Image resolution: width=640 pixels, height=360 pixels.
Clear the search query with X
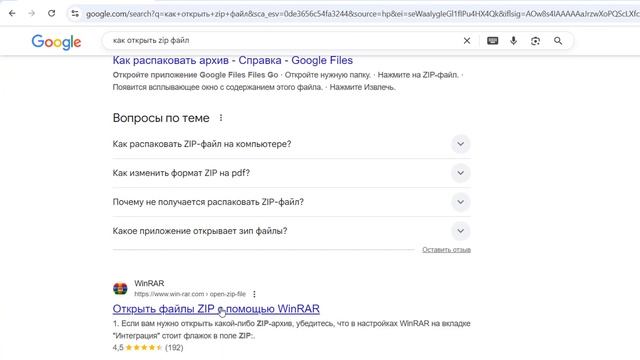[467, 41]
